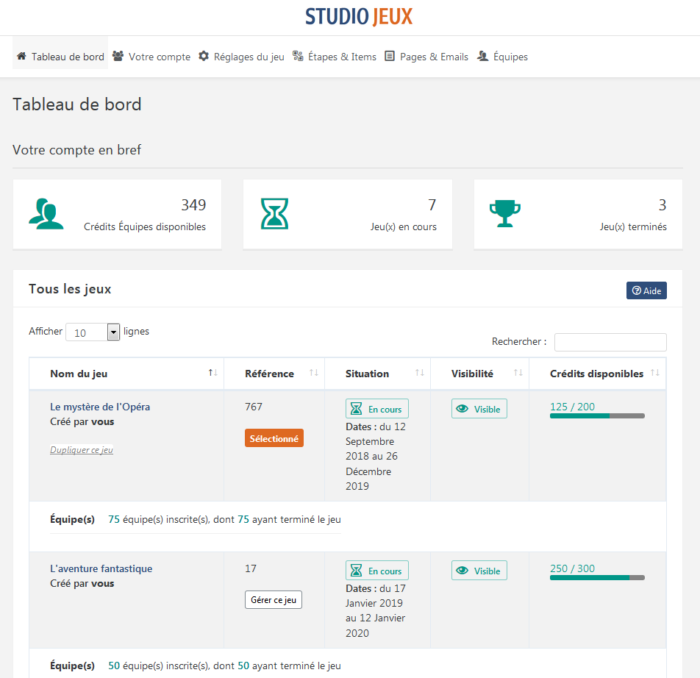Click the Studio Jeux logo

358,17
